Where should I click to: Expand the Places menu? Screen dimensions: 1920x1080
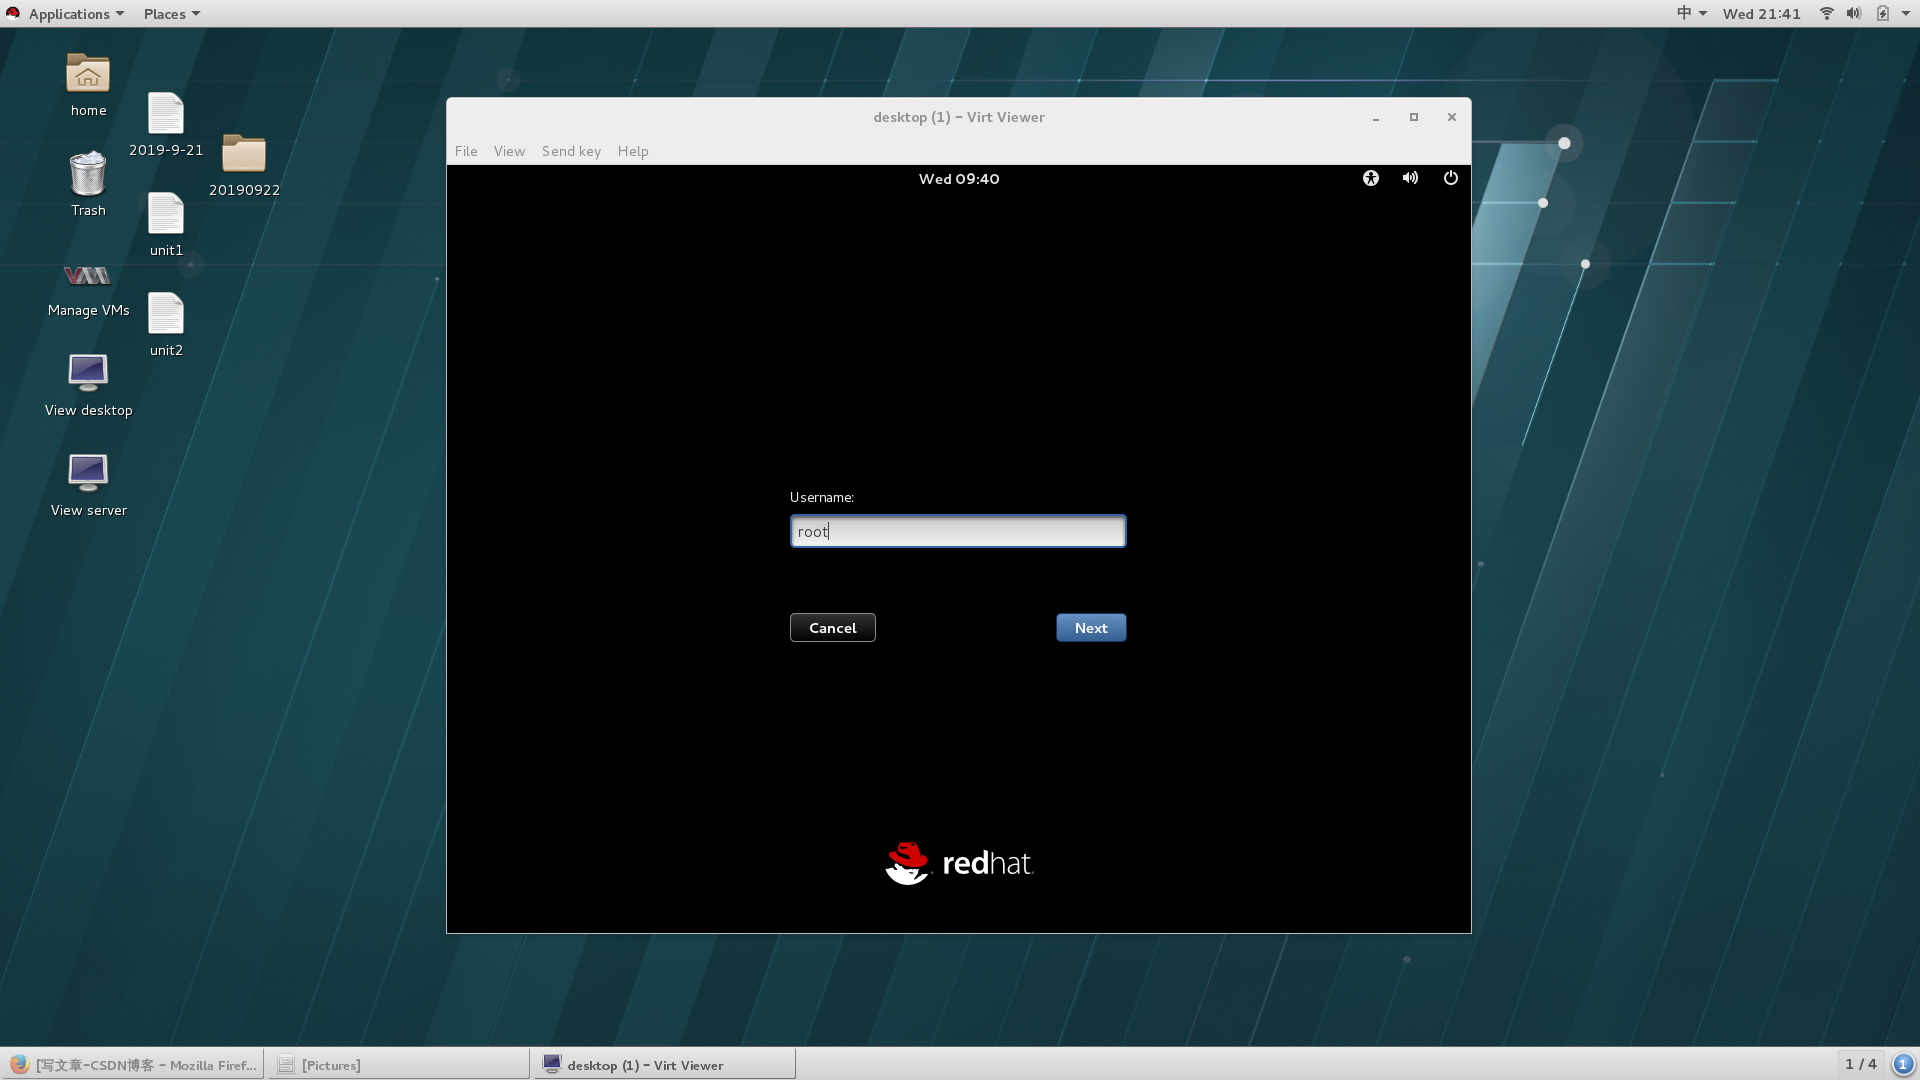tap(170, 13)
